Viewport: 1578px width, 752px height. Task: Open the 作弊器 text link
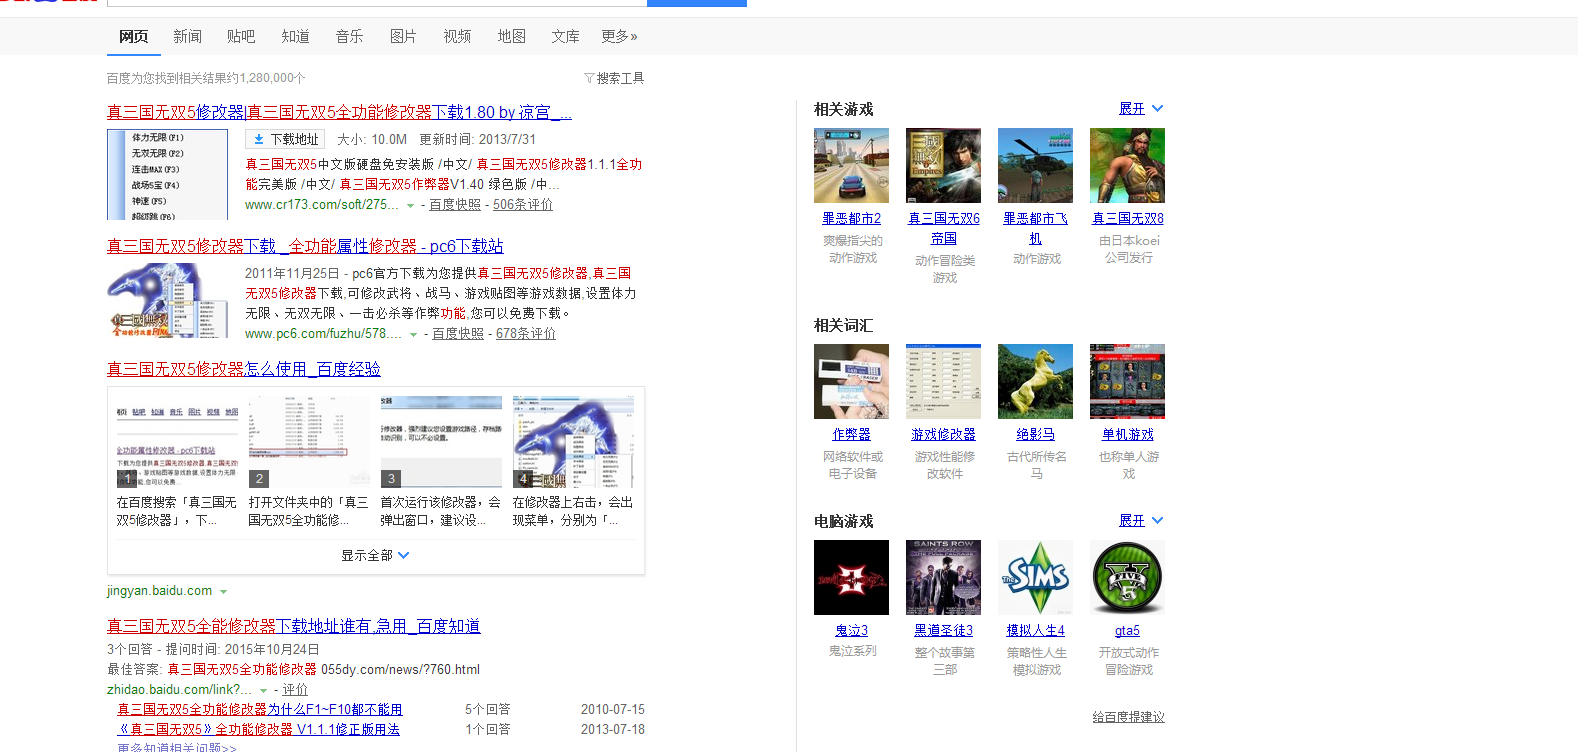852,434
